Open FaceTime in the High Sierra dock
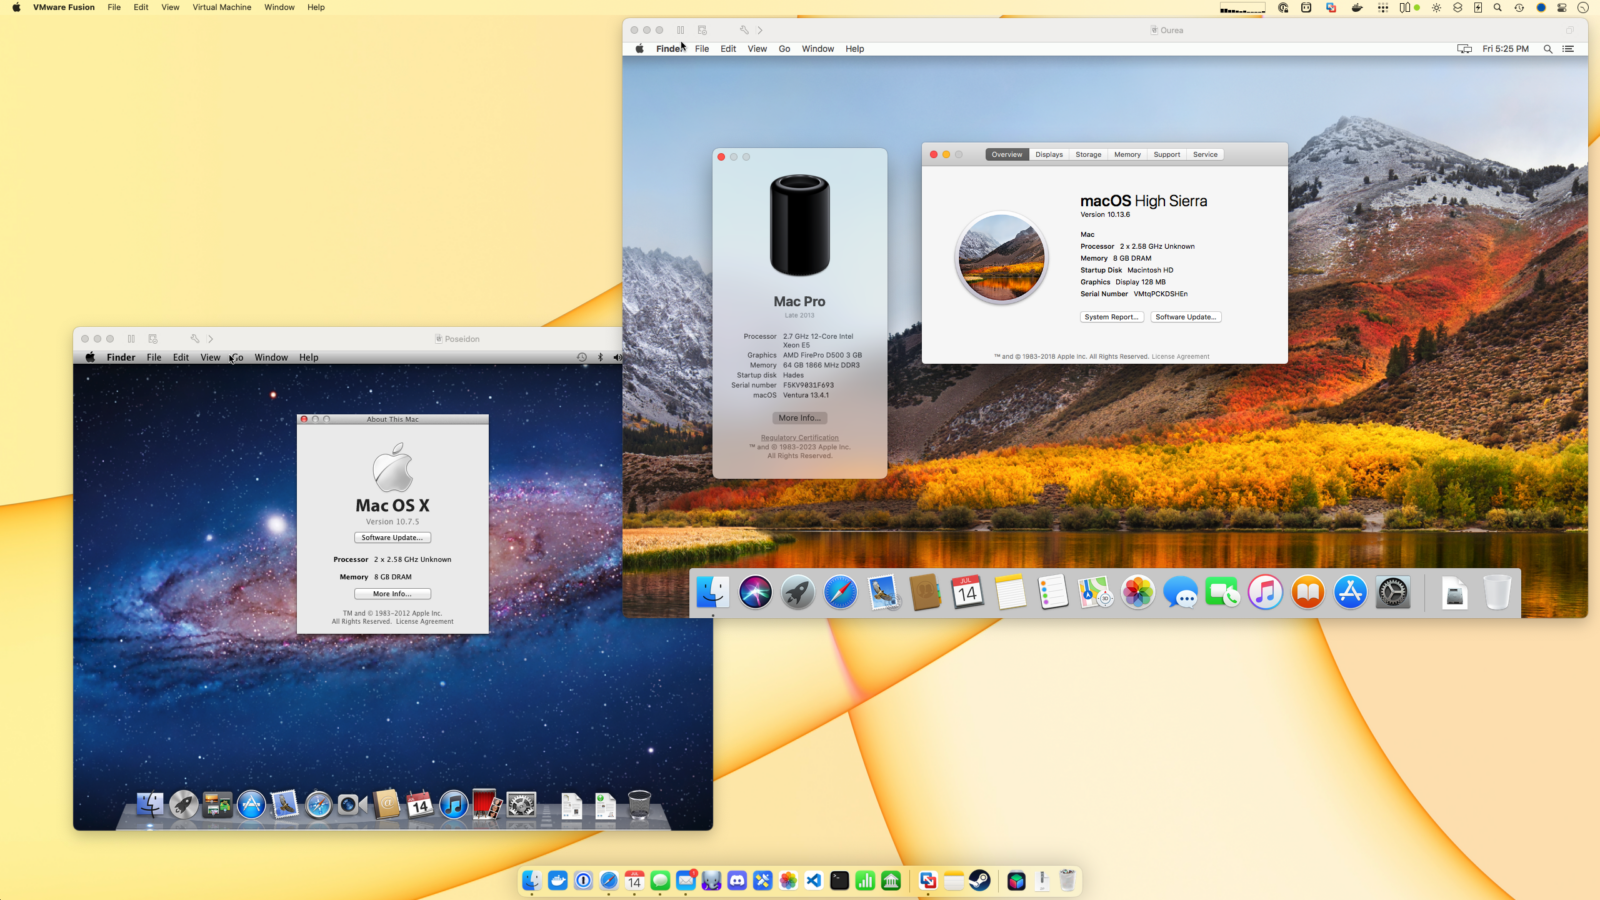 pyautogui.click(x=1224, y=592)
